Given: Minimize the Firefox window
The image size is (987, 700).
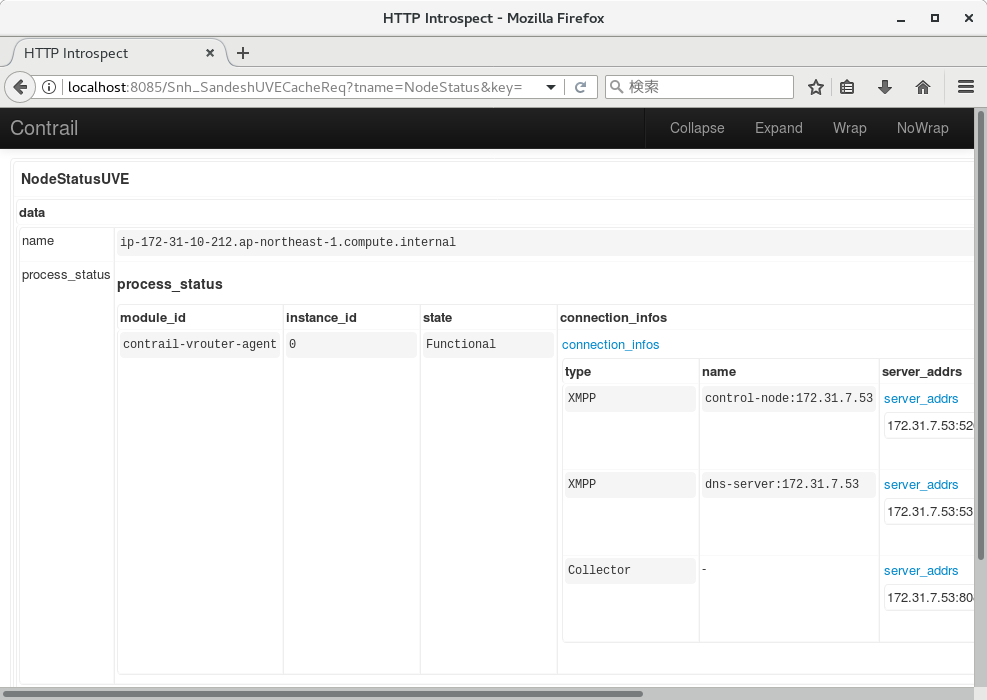Looking at the screenshot, I should point(901,18).
